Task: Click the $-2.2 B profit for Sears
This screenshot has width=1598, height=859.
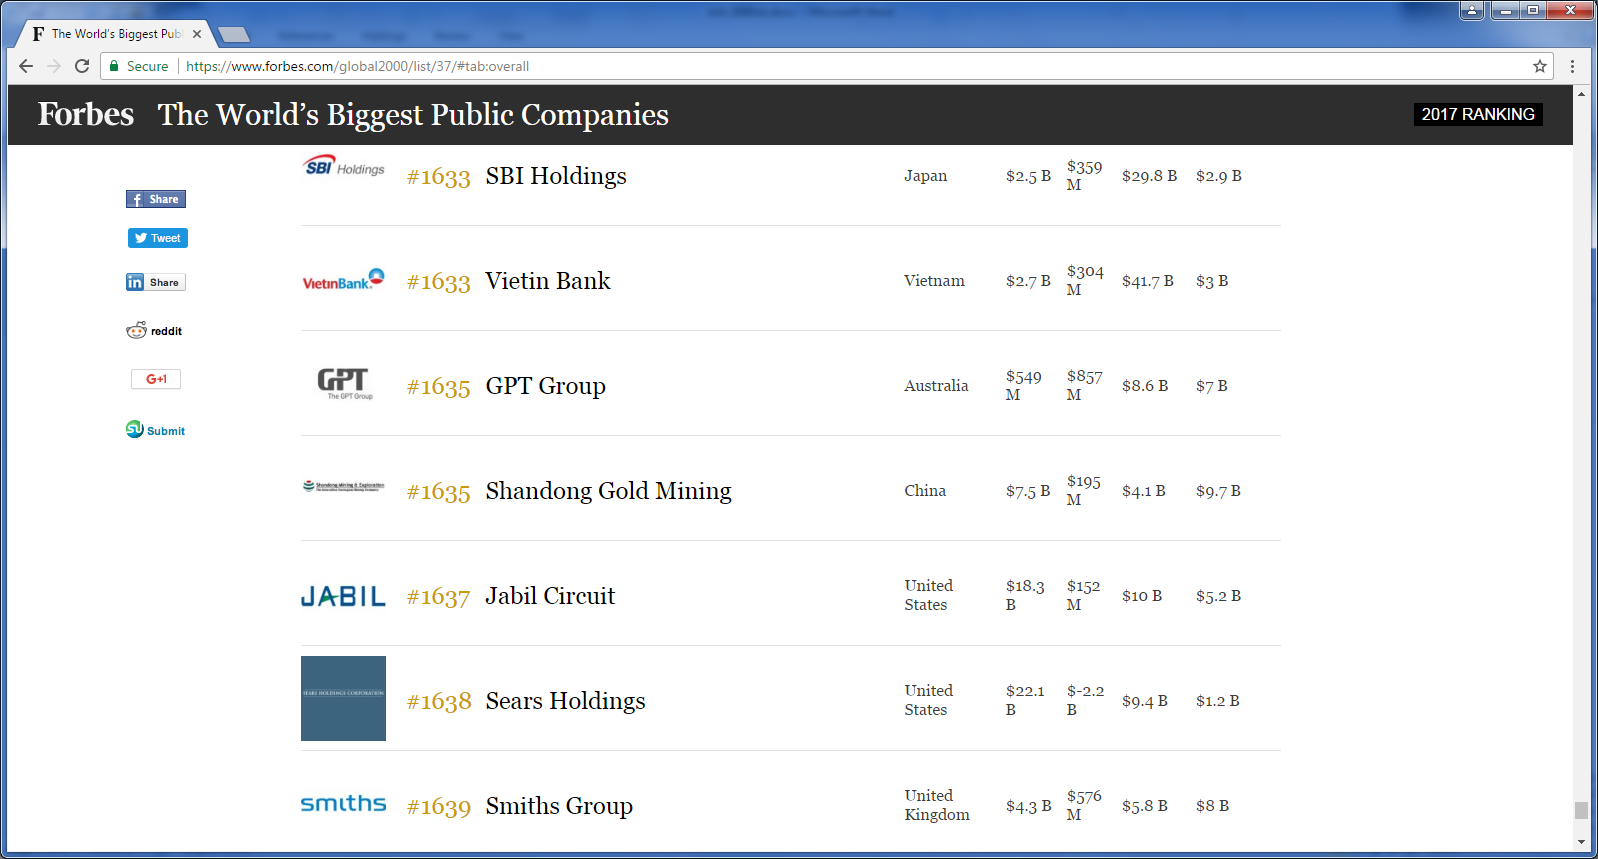Action: pyautogui.click(x=1085, y=700)
